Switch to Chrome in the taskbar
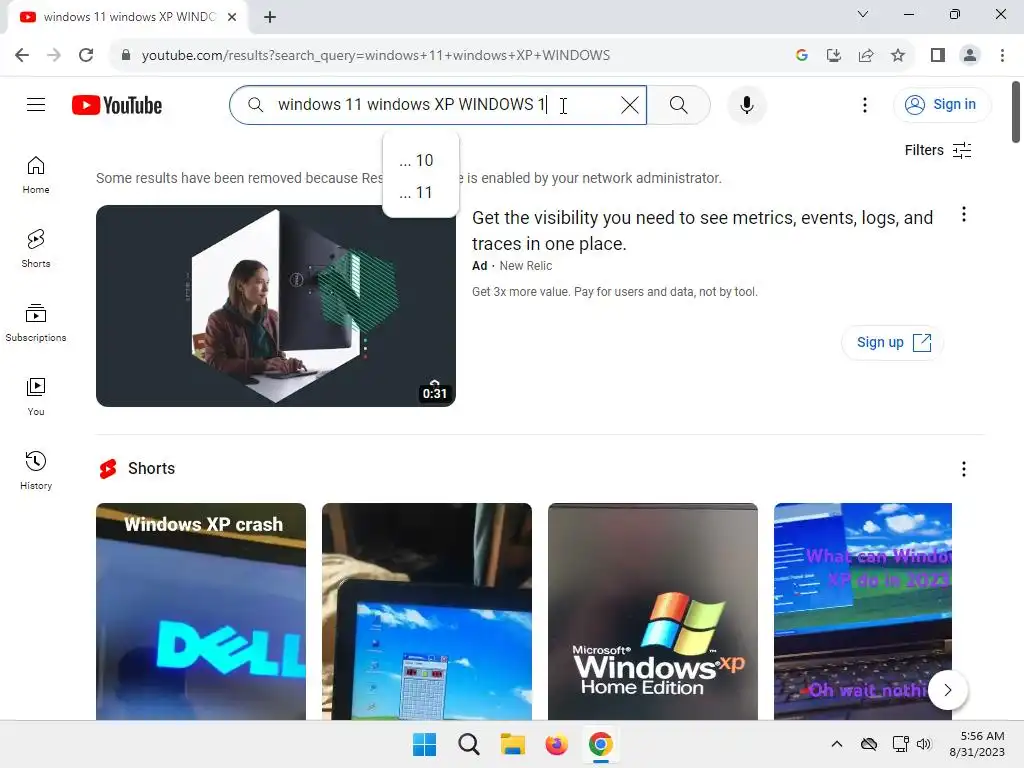Viewport: 1024px width, 768px height. click(x=600, y=744)
